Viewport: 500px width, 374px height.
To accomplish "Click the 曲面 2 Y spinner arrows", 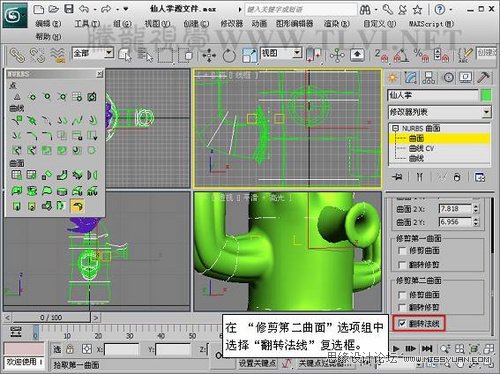I will click(x=476, y=222).
